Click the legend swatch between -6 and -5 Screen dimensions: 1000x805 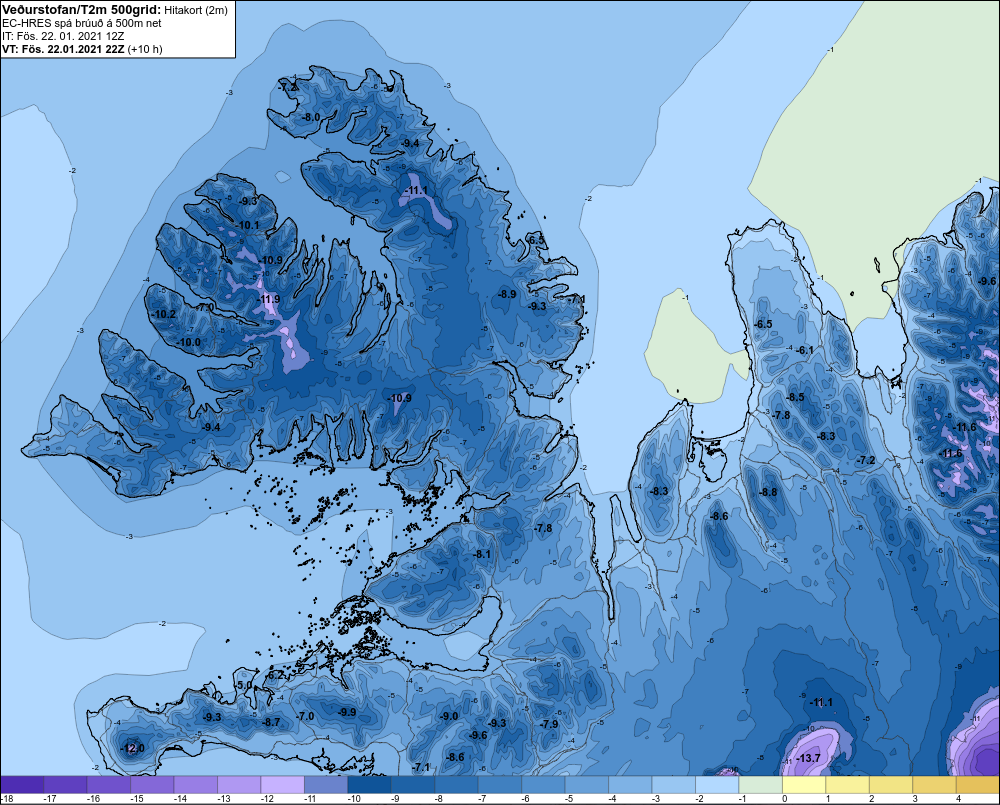coord(543,785)
